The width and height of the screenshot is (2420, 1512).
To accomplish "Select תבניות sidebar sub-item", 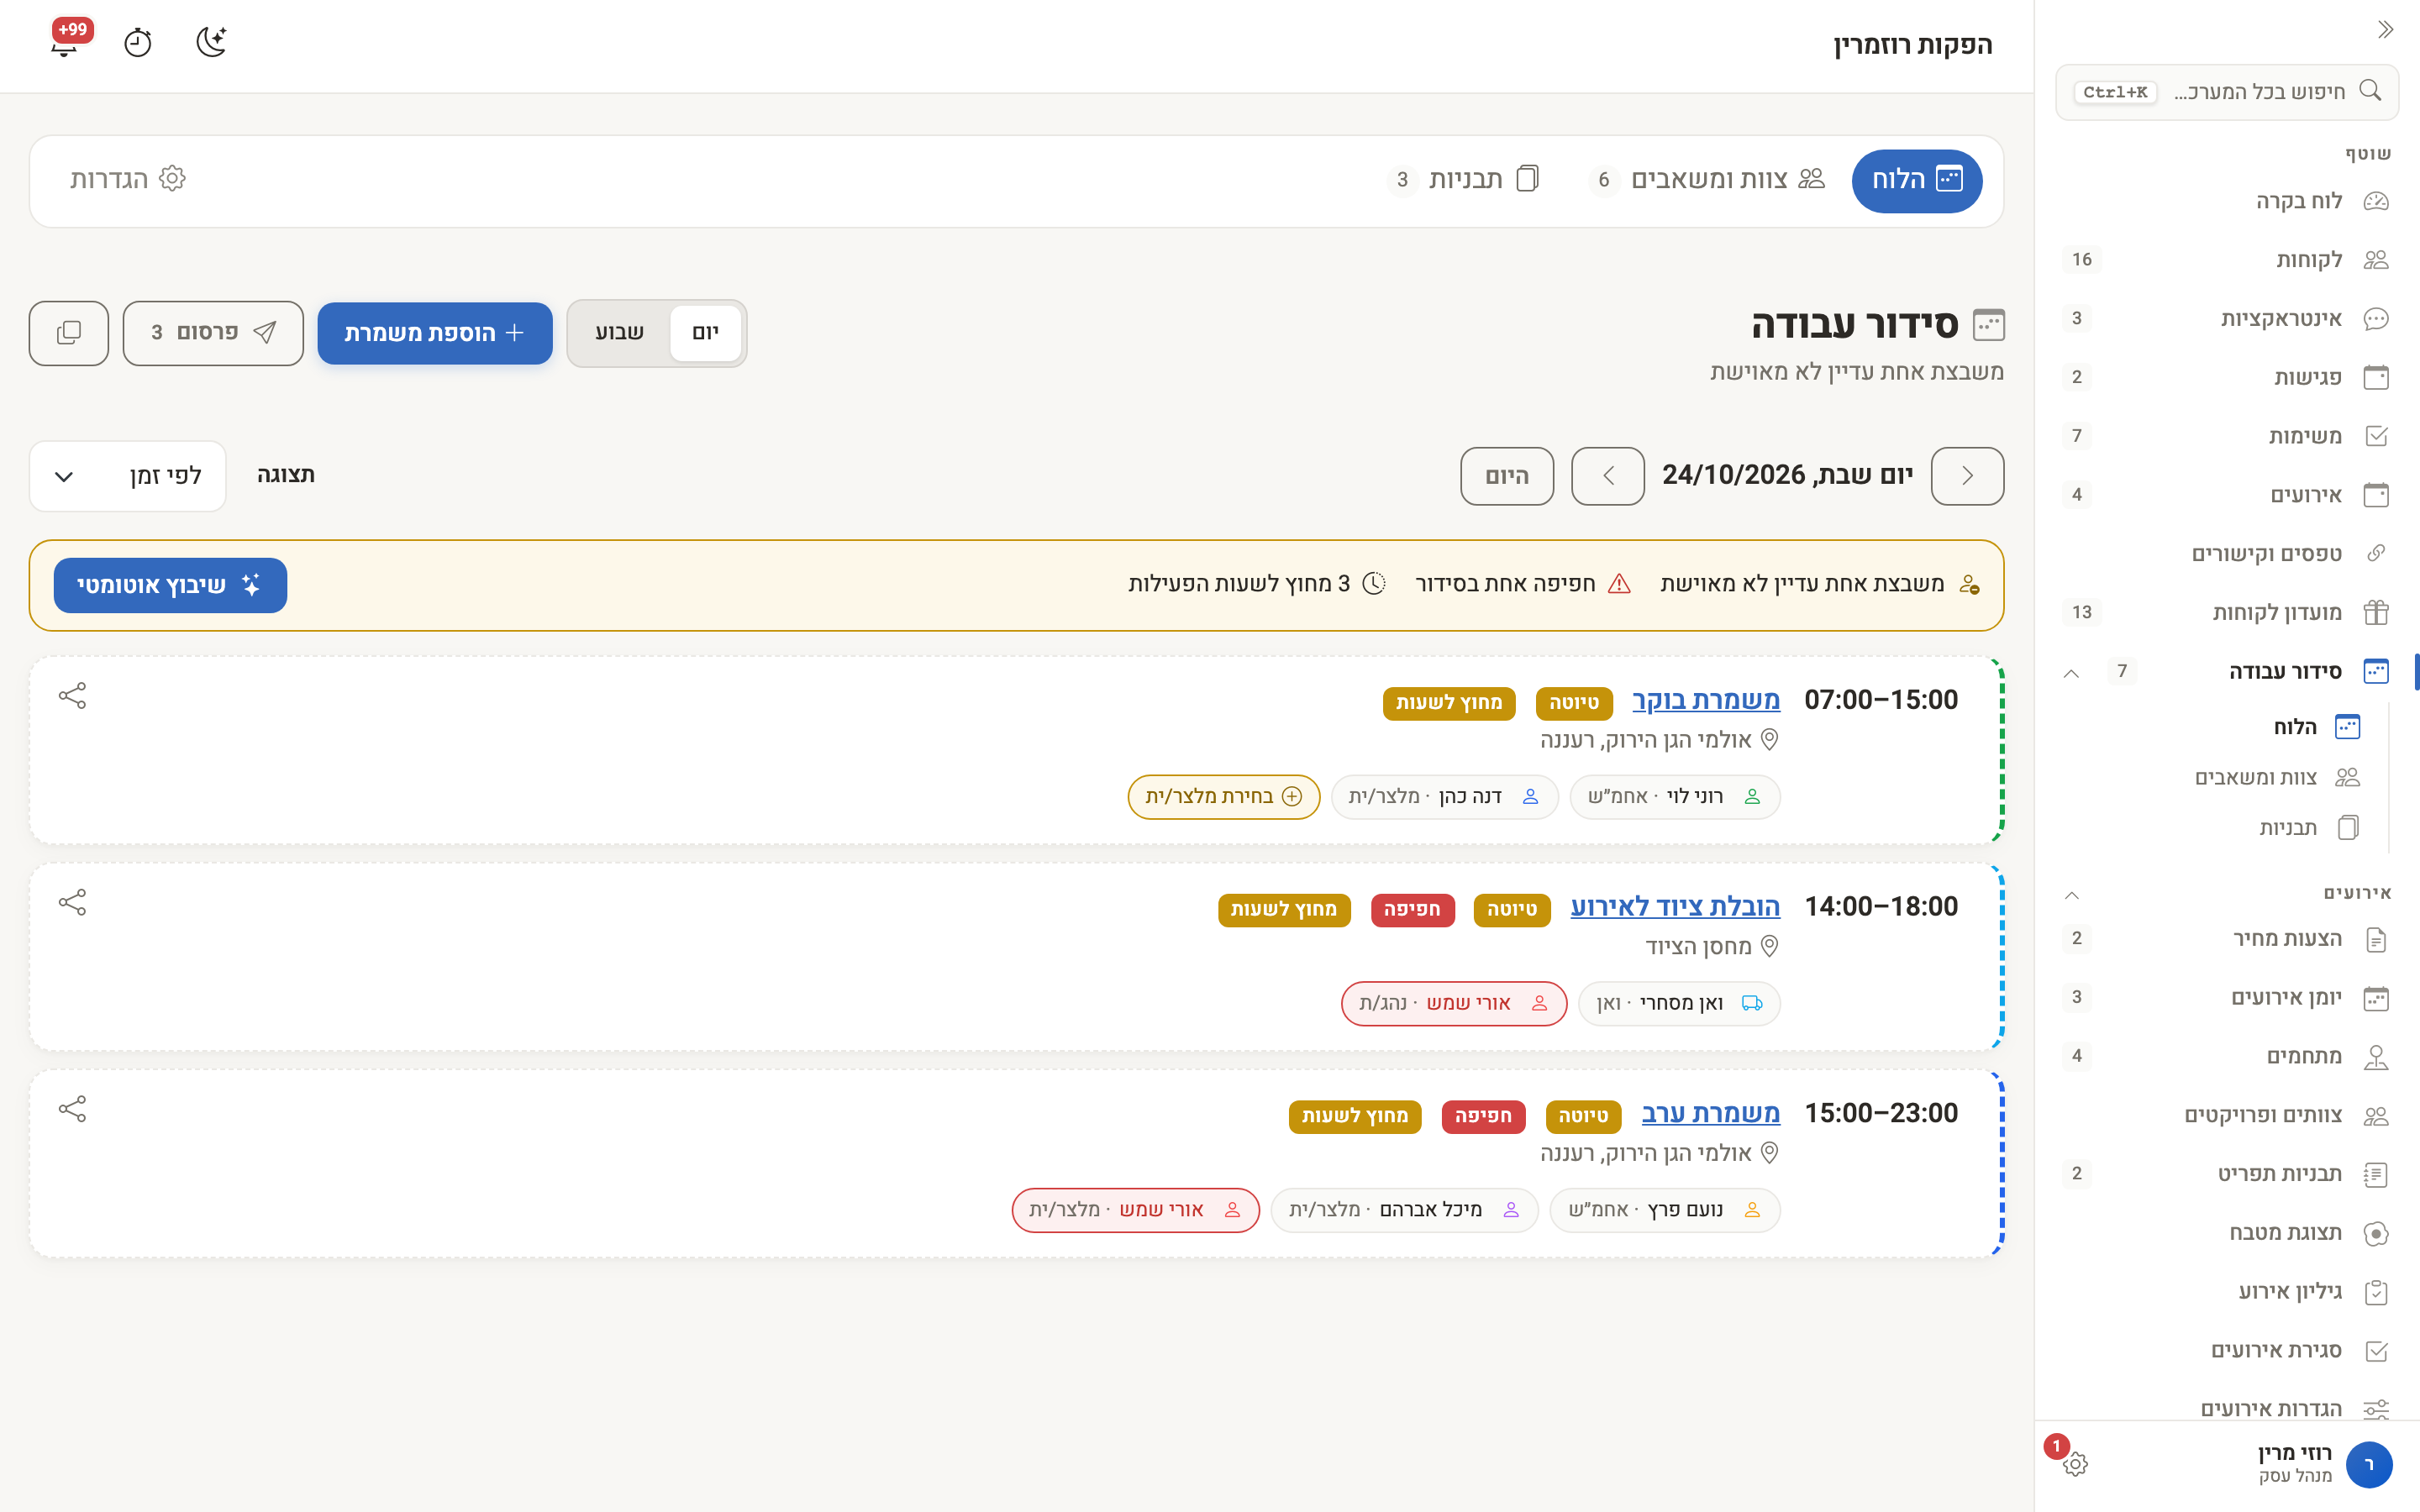I will click(x=2308, y=827).
